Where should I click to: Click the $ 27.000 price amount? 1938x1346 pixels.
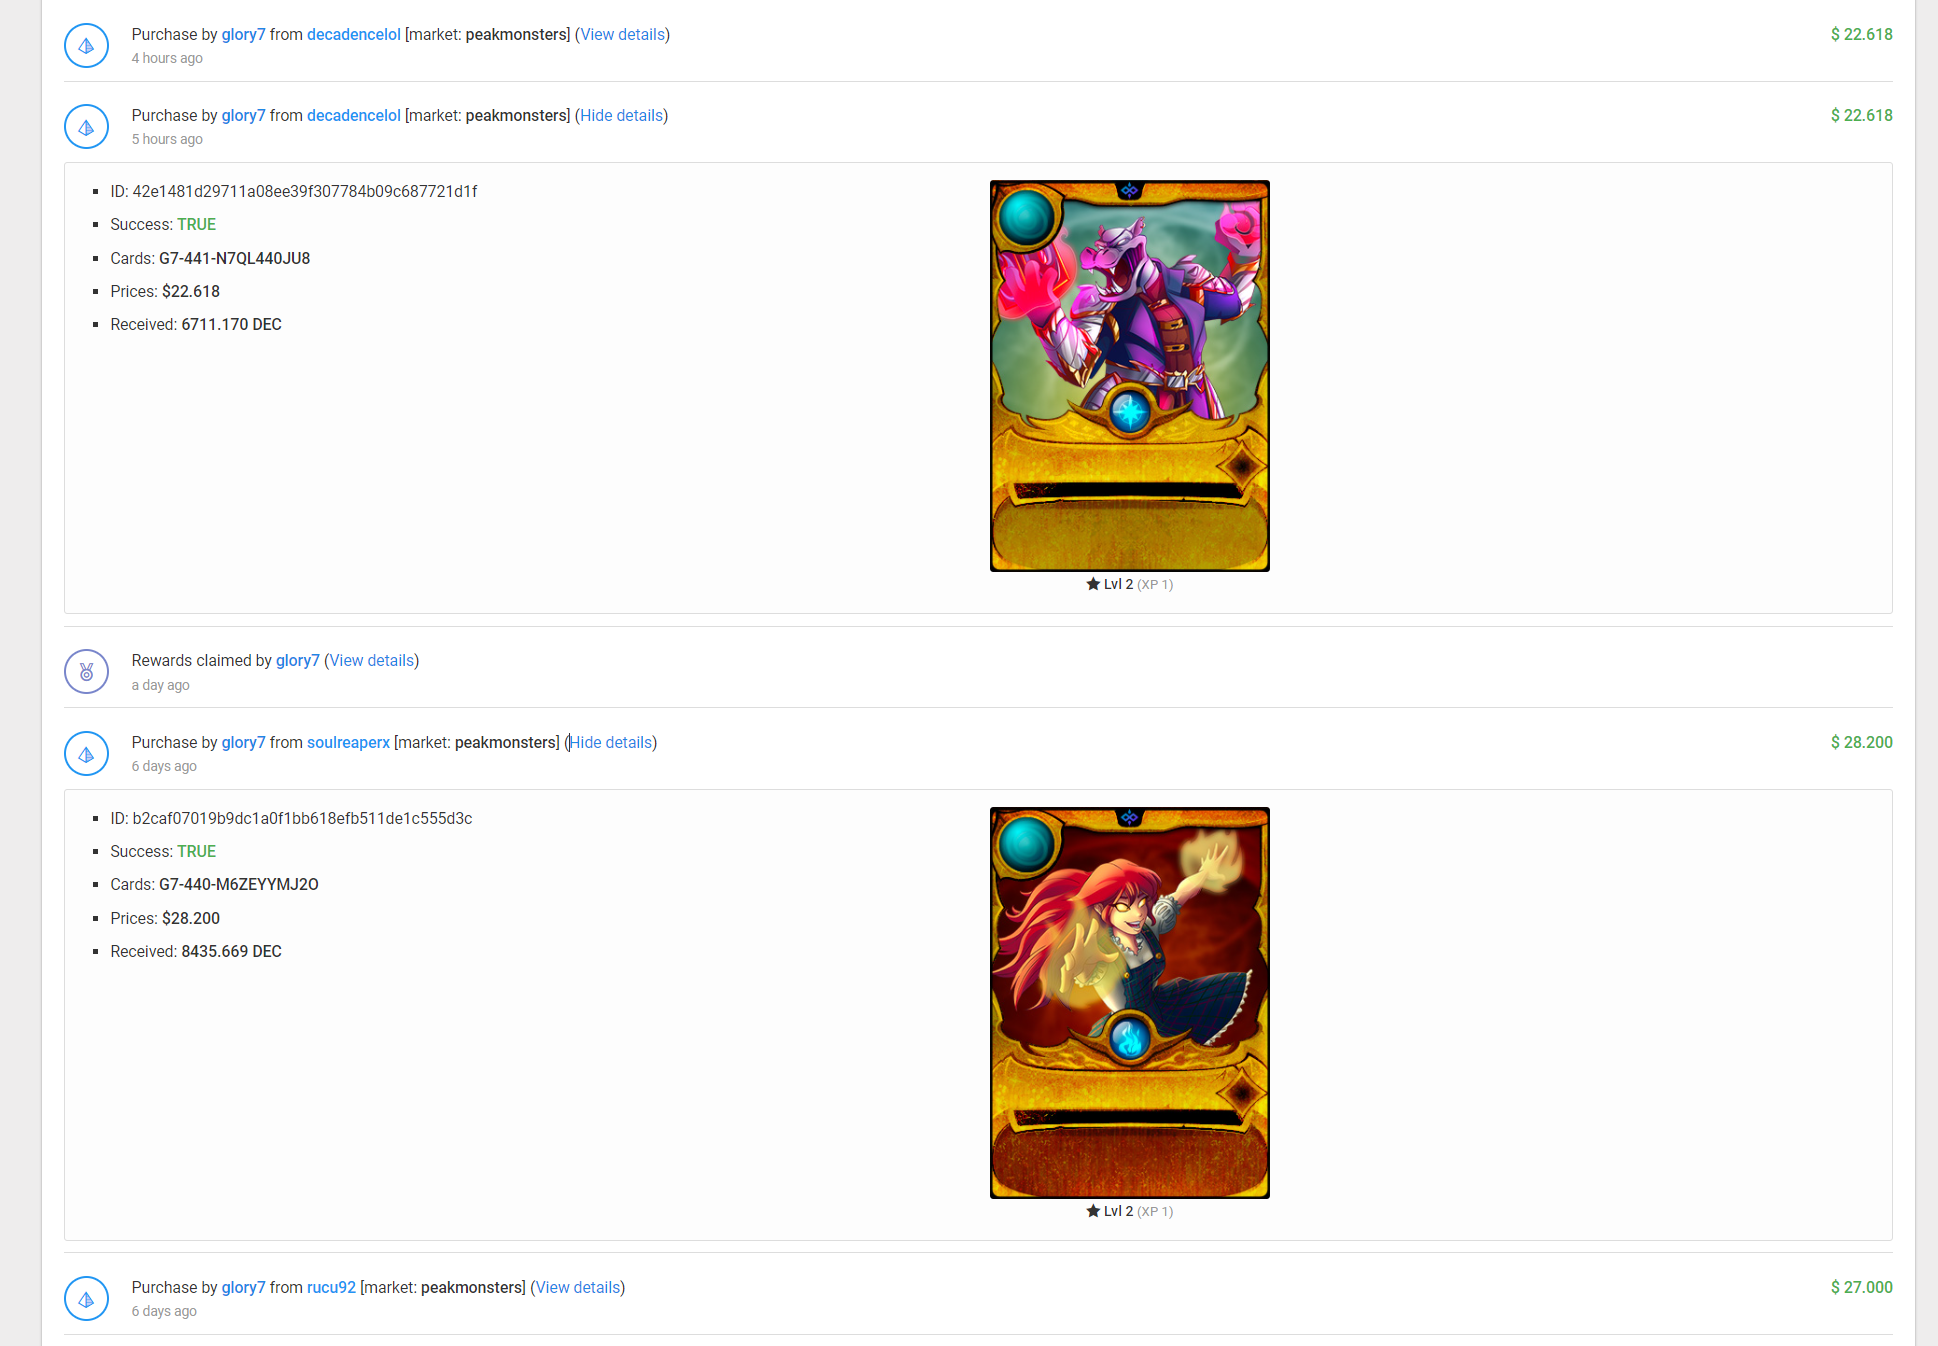click(x=1861, y=1287)
